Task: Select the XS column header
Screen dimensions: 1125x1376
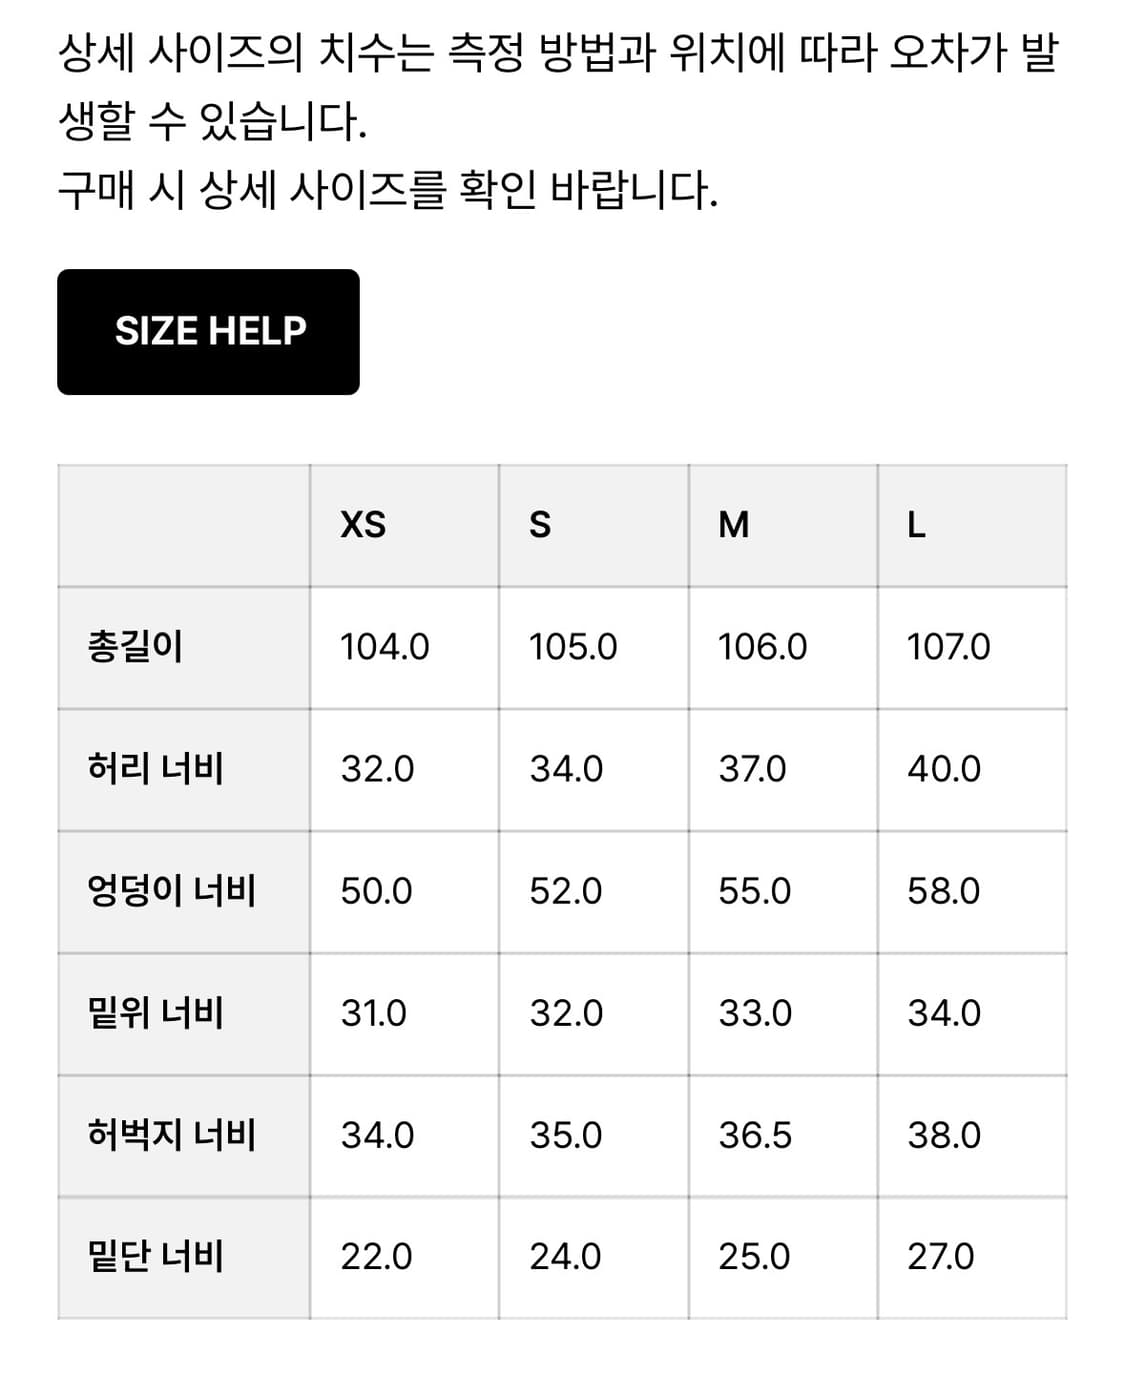Action: click(362, 525)
